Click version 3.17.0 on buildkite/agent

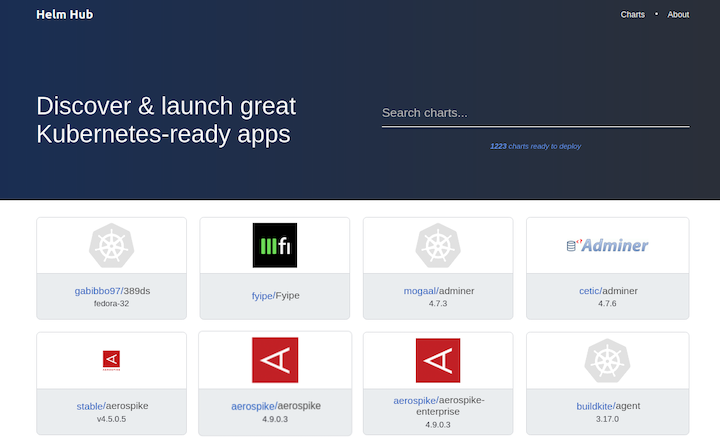607,419
